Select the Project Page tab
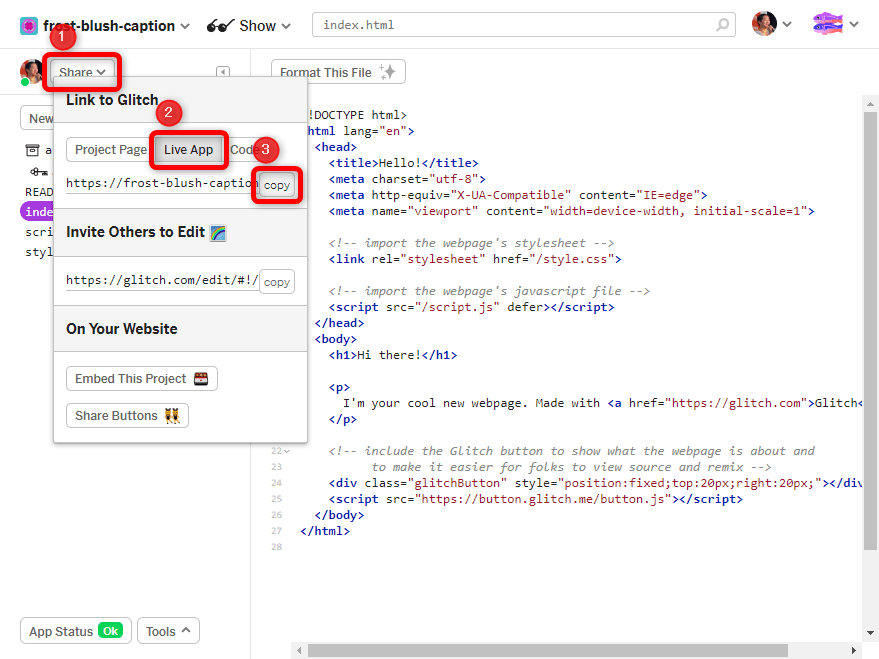 coord(110,150)
